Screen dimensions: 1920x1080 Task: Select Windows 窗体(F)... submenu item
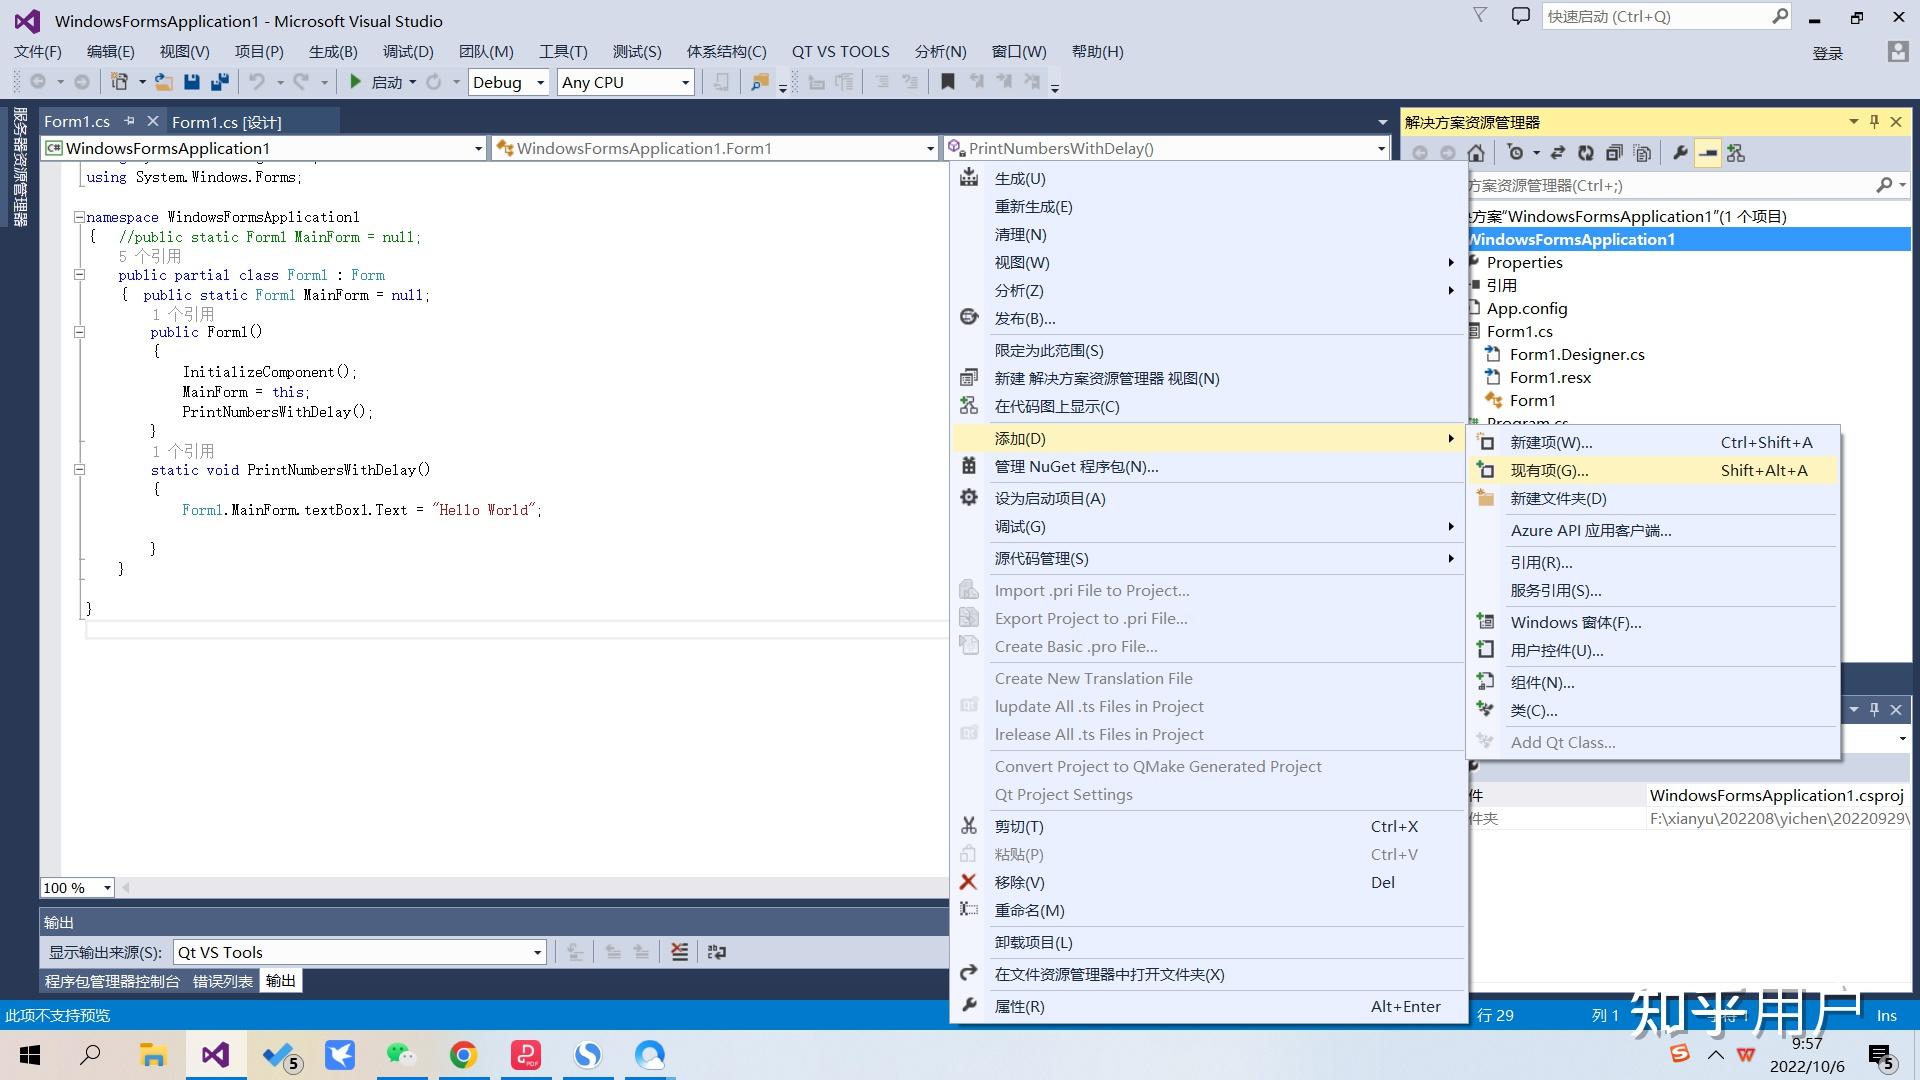click(1654, 622)
